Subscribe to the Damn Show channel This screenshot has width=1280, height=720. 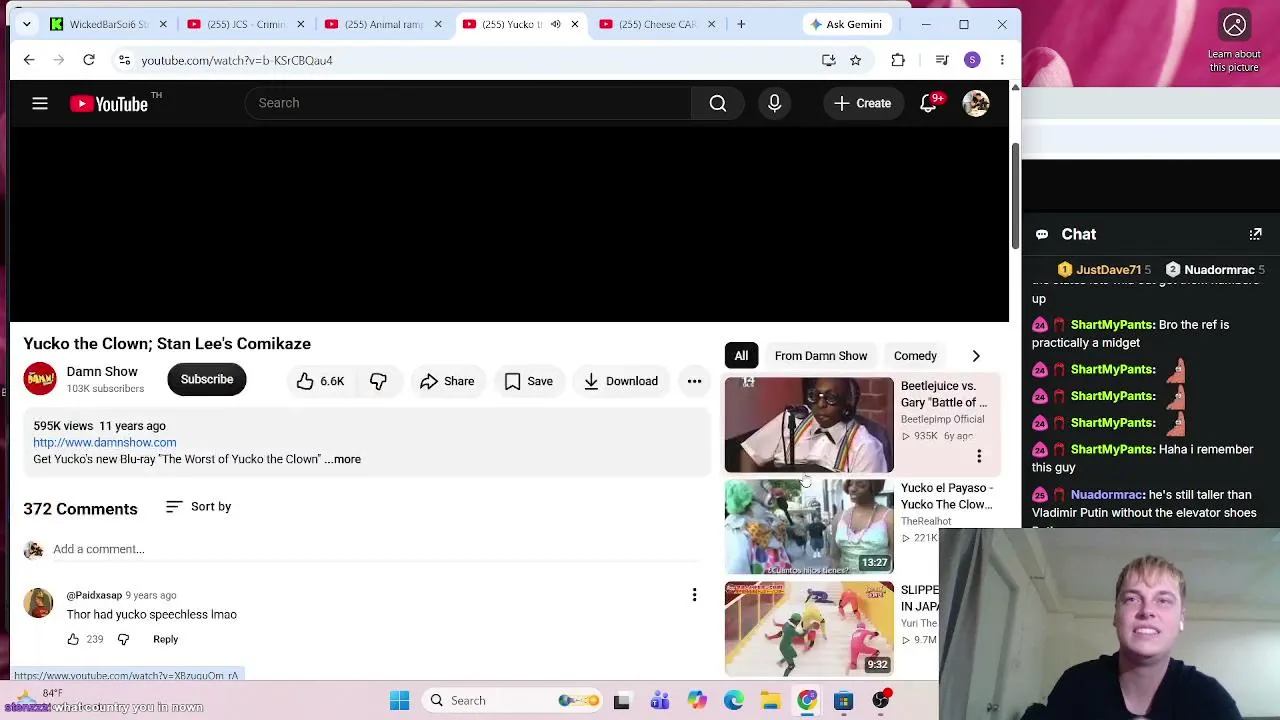click(x=207, y=380)
